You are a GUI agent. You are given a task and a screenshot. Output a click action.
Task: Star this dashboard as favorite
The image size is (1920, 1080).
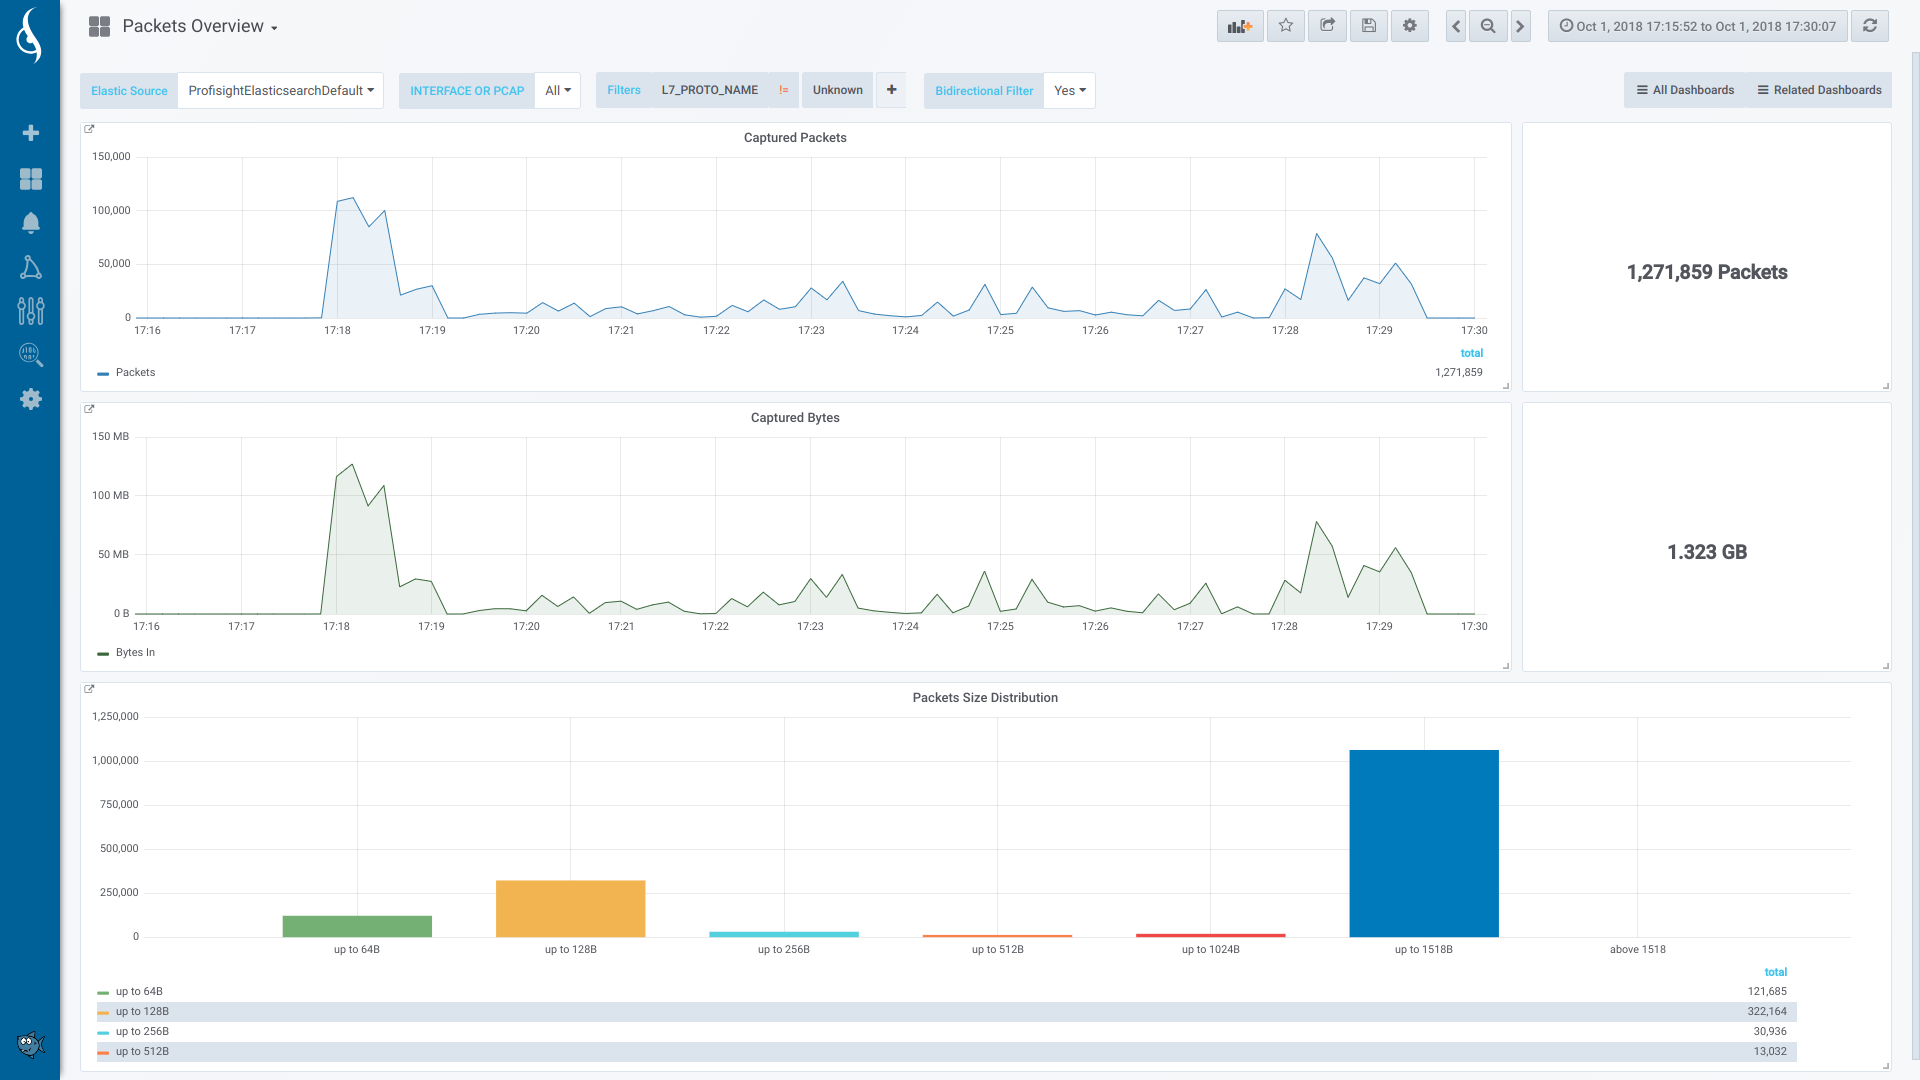tap(1286, 26)
